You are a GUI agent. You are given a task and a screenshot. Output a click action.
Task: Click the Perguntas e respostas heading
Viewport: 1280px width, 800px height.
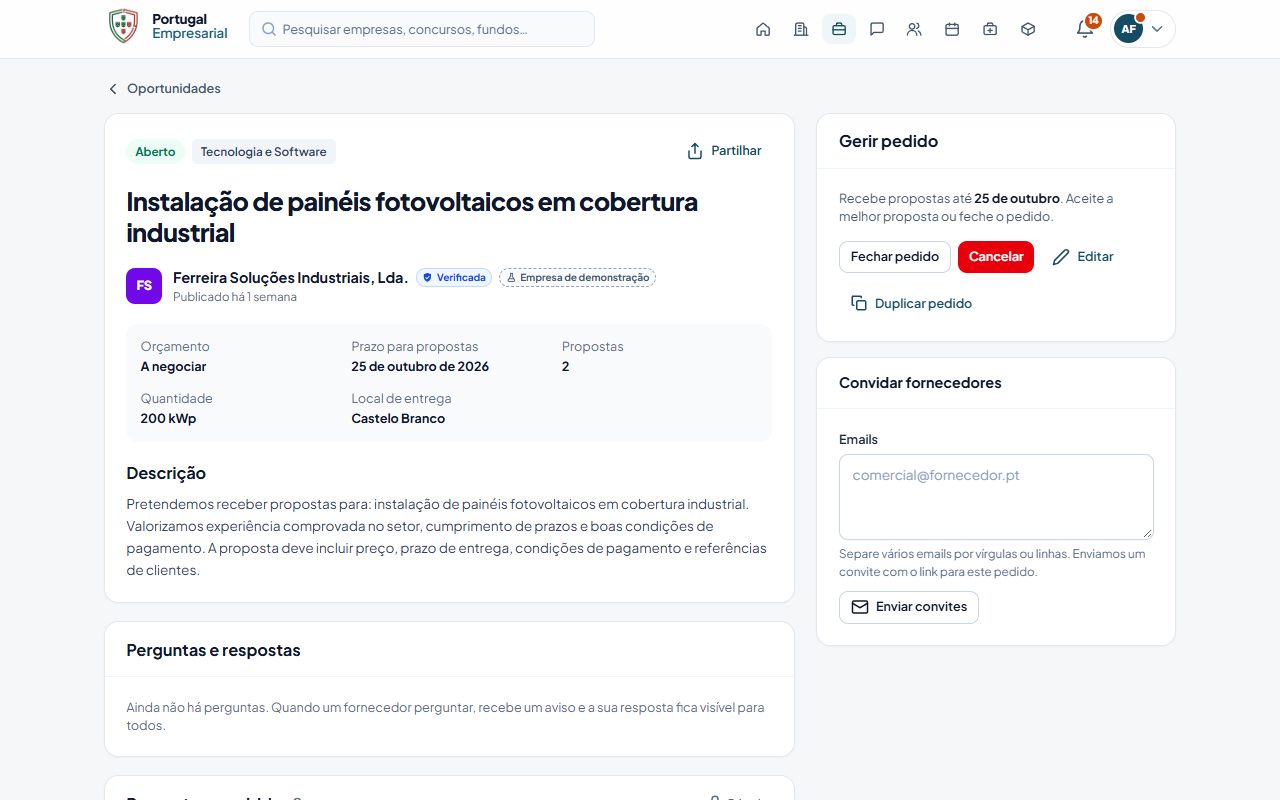point(213,650)
